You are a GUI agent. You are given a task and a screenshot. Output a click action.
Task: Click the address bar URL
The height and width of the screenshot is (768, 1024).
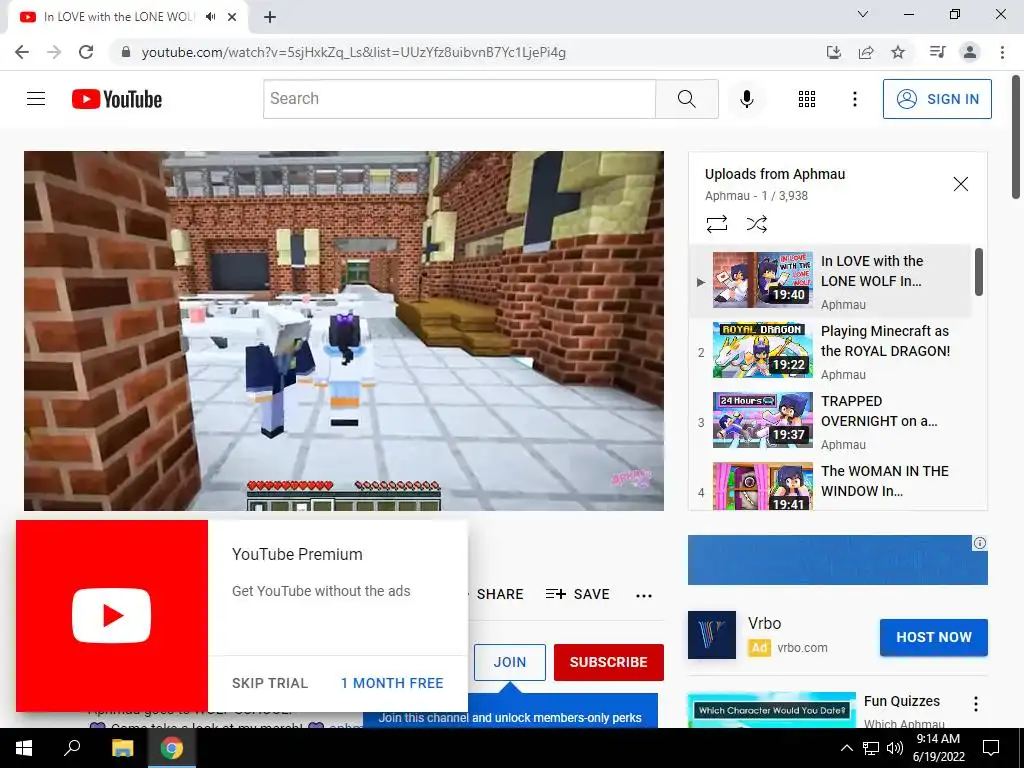tap(353, 52)
